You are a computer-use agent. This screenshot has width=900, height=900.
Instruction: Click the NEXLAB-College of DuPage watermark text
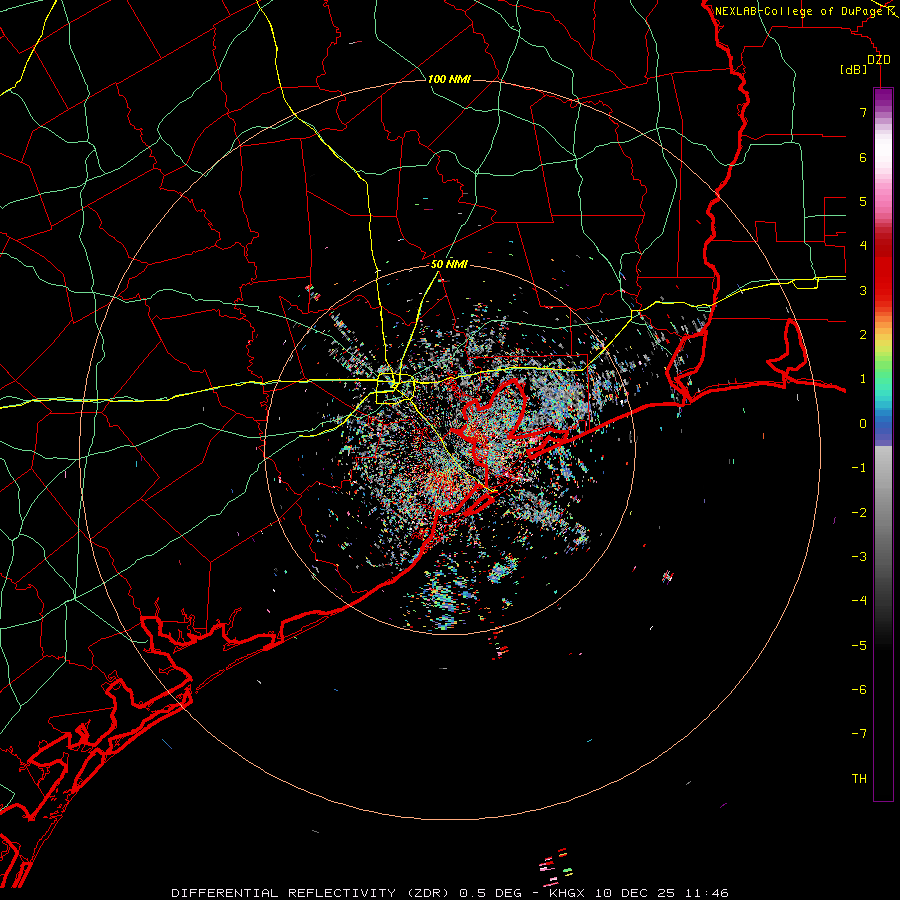coord(798,11)
